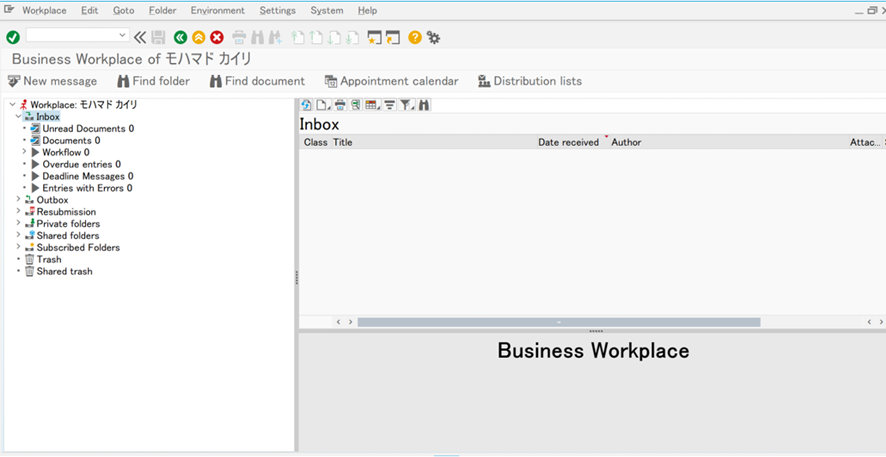Viewport: 886px width, 457px height.
Task: Collapse the Inbox tree node
Action: (x=18, y=116)
